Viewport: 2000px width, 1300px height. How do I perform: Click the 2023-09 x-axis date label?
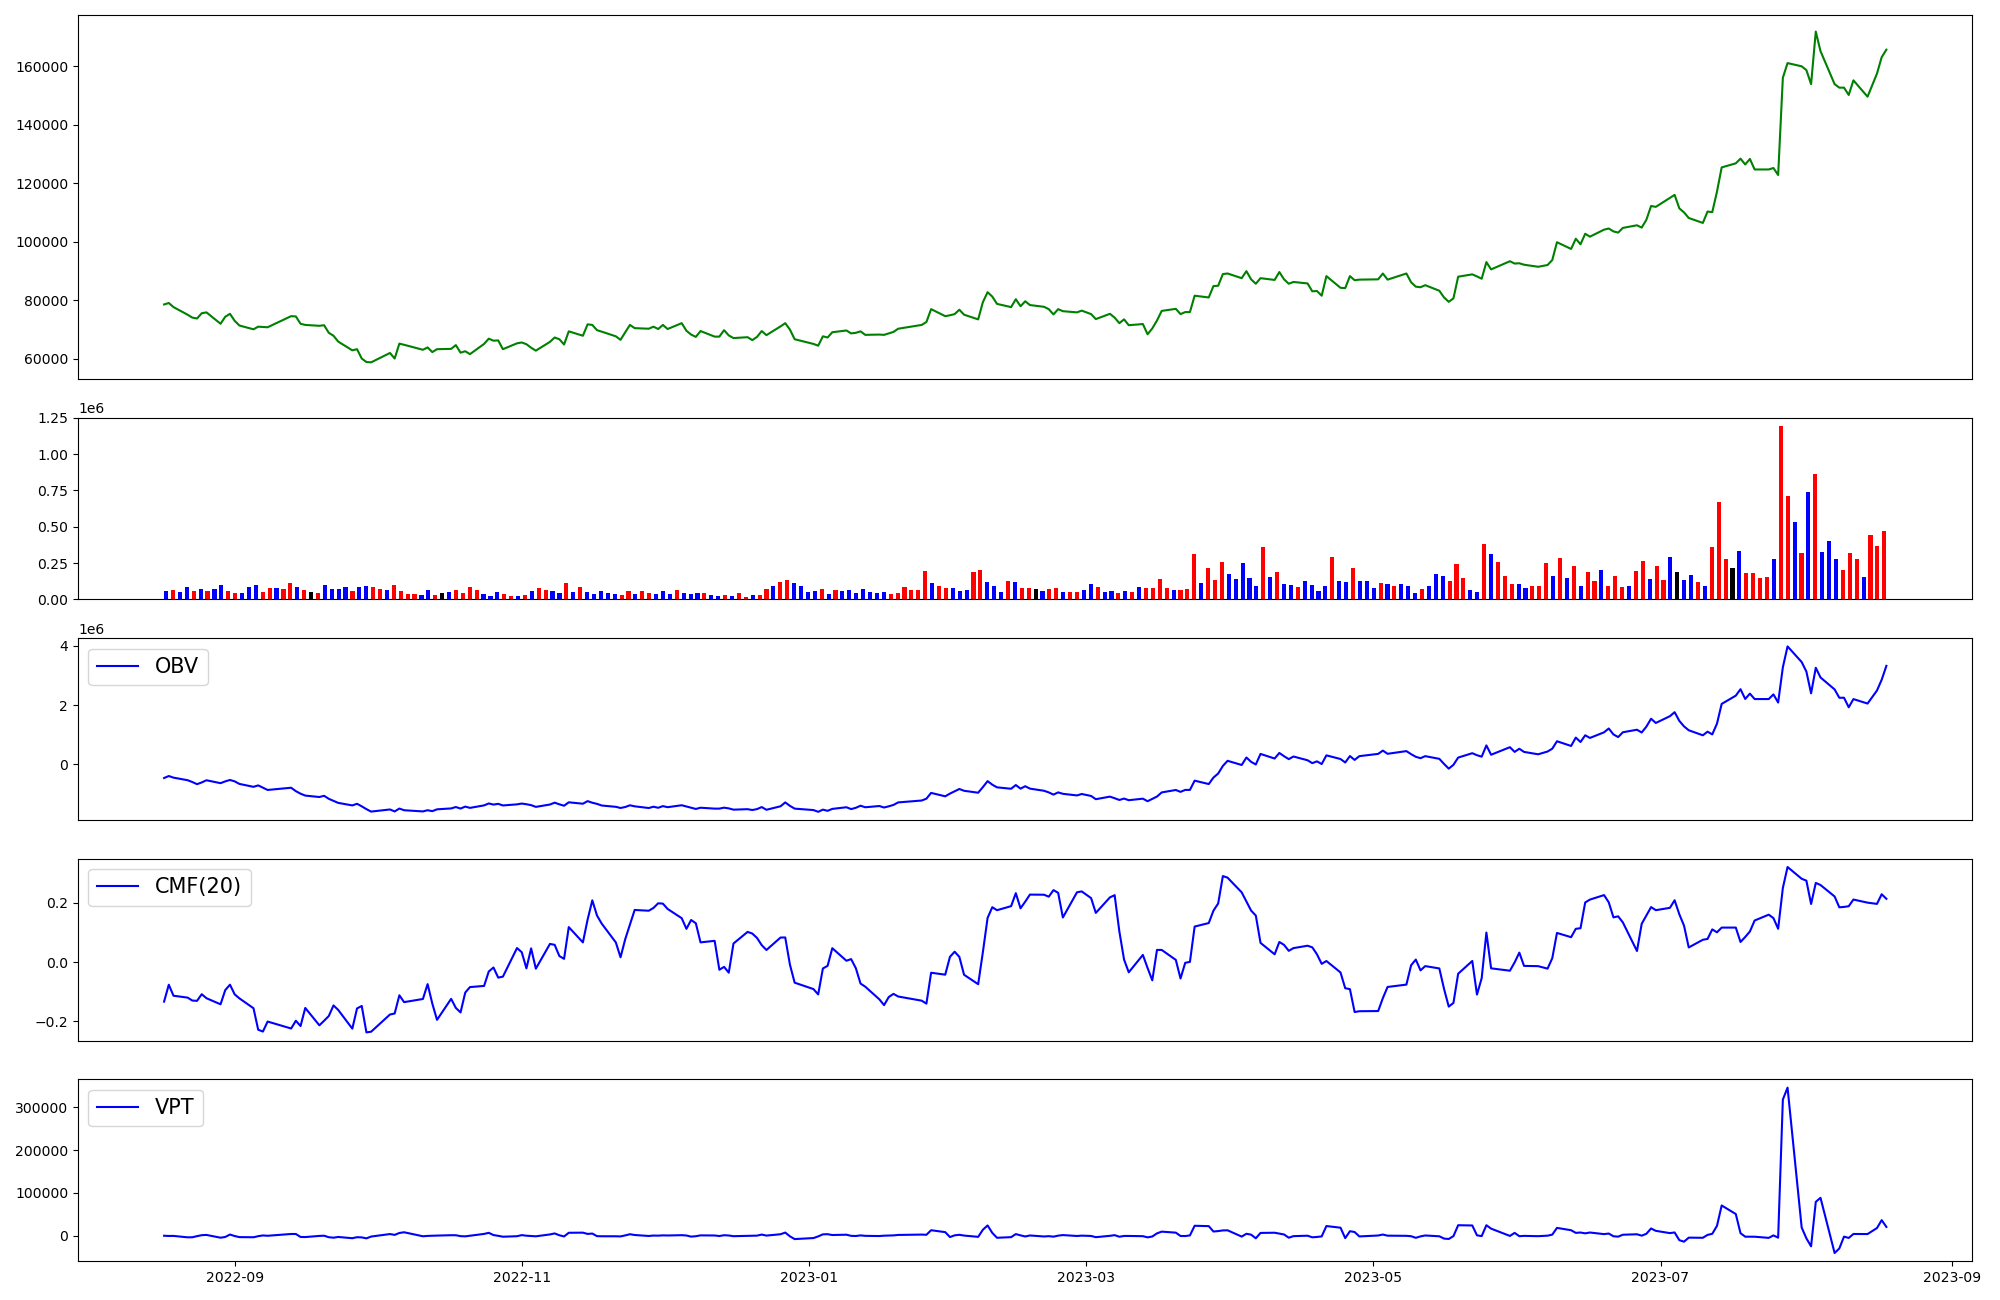(1952, 1277)
